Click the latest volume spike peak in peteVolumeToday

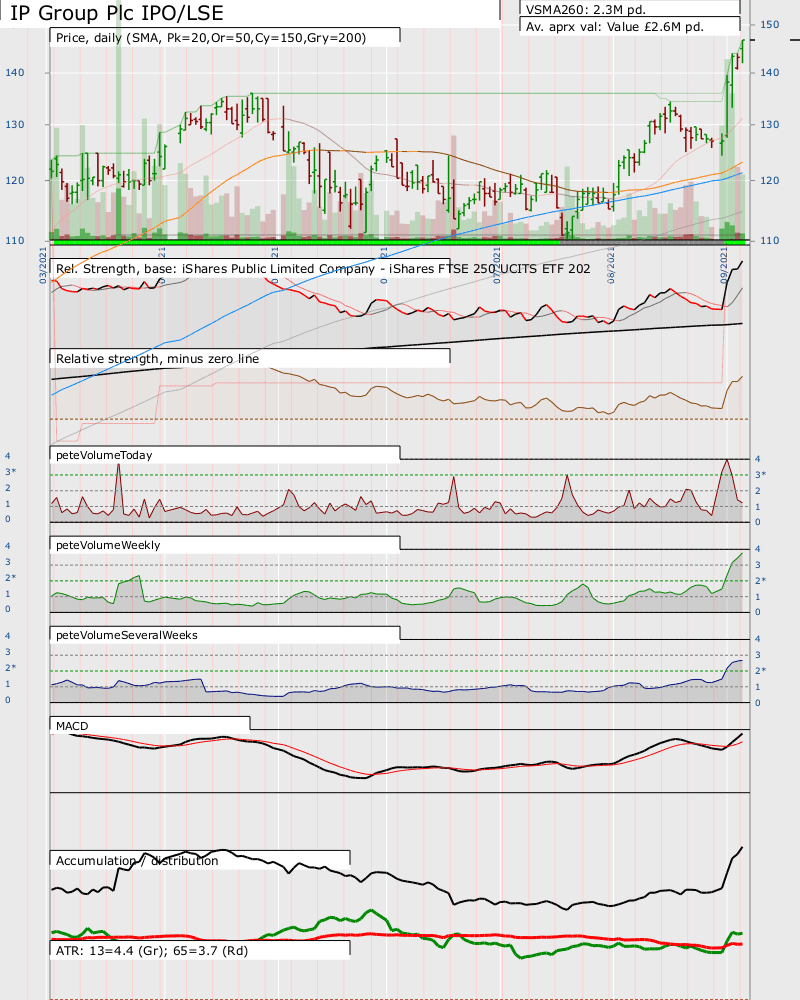(x=726, y=460)
